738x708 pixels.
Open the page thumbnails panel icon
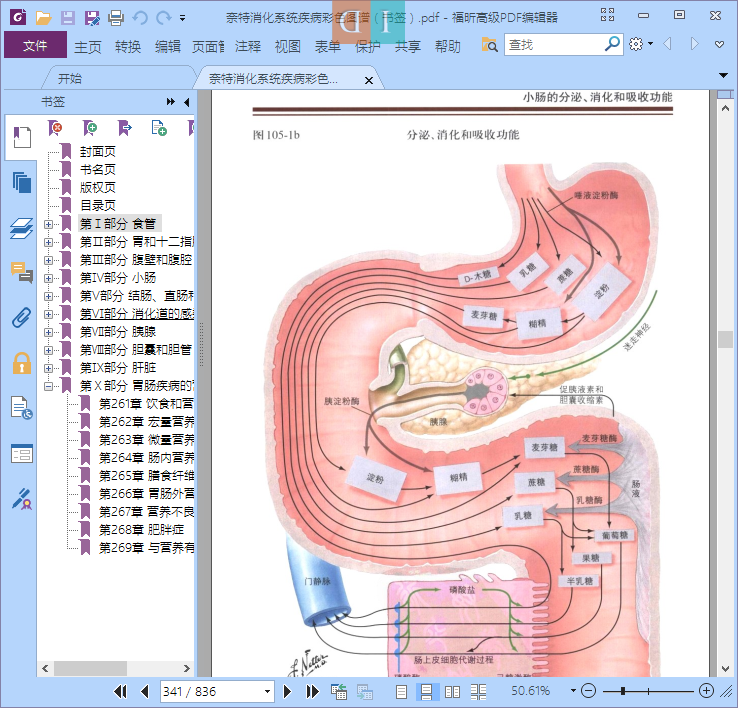click(22, 183)
